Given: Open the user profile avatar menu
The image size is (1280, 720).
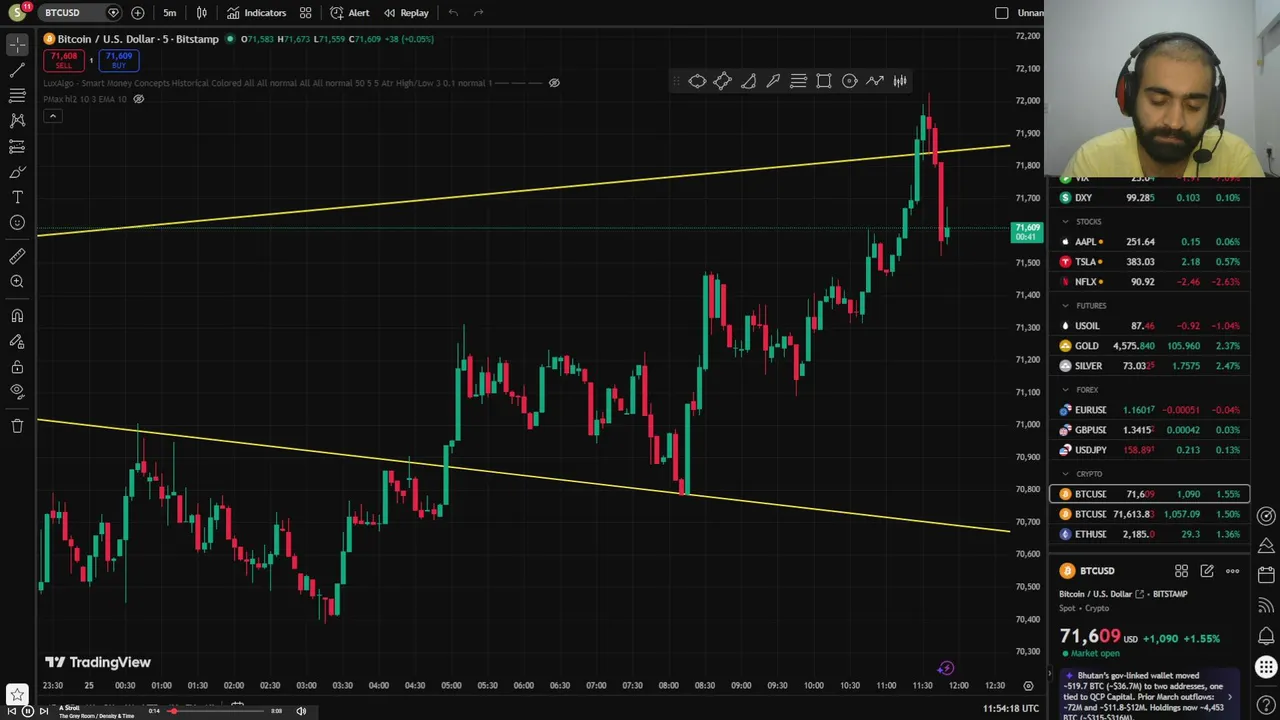Looking at the screenshot, I should pos(17,13).
